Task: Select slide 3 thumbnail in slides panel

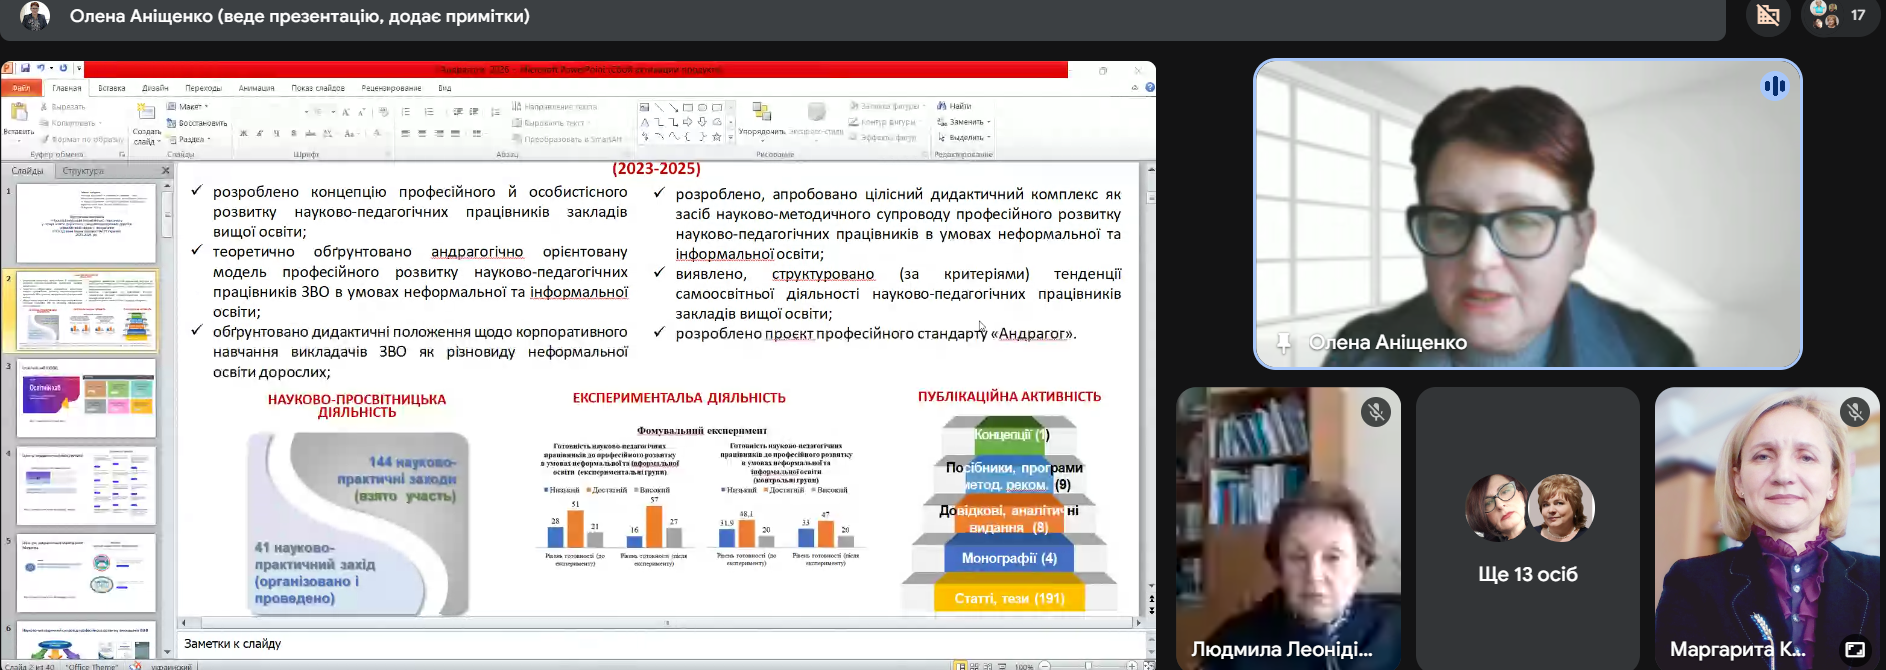Action: pyautogui.click(x=86, y=398)
